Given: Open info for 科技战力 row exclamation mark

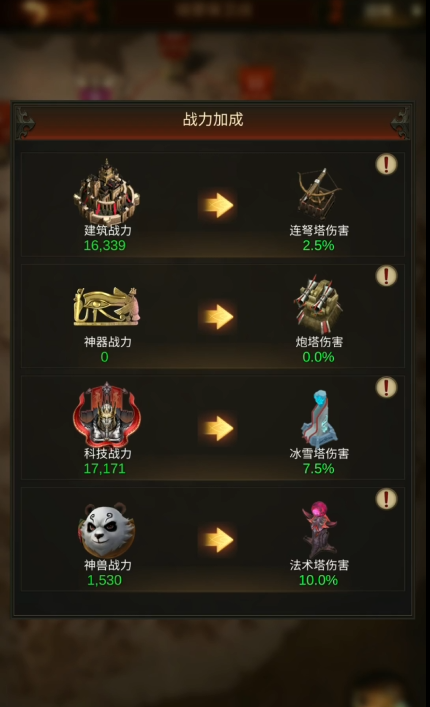Looking at the screenshot, I should pos(386,387).
